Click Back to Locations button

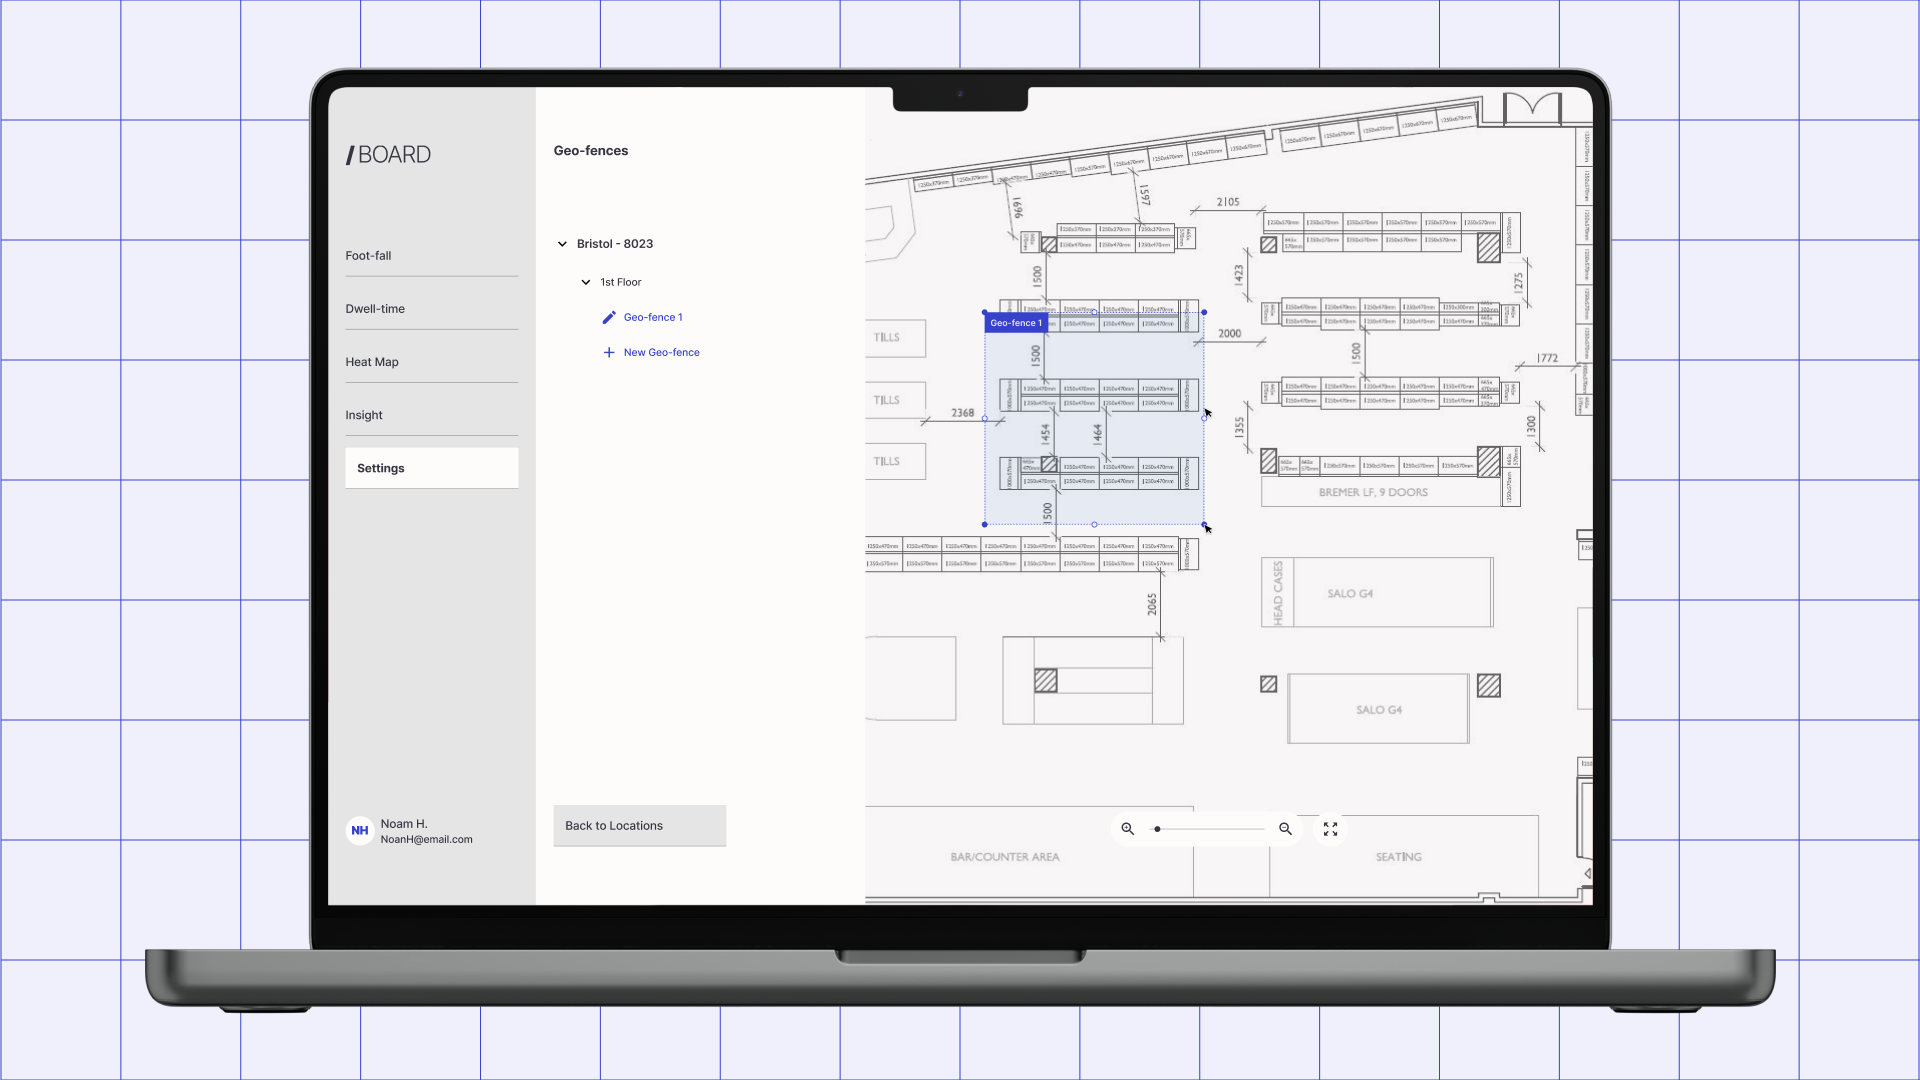(x=640, y=826)
